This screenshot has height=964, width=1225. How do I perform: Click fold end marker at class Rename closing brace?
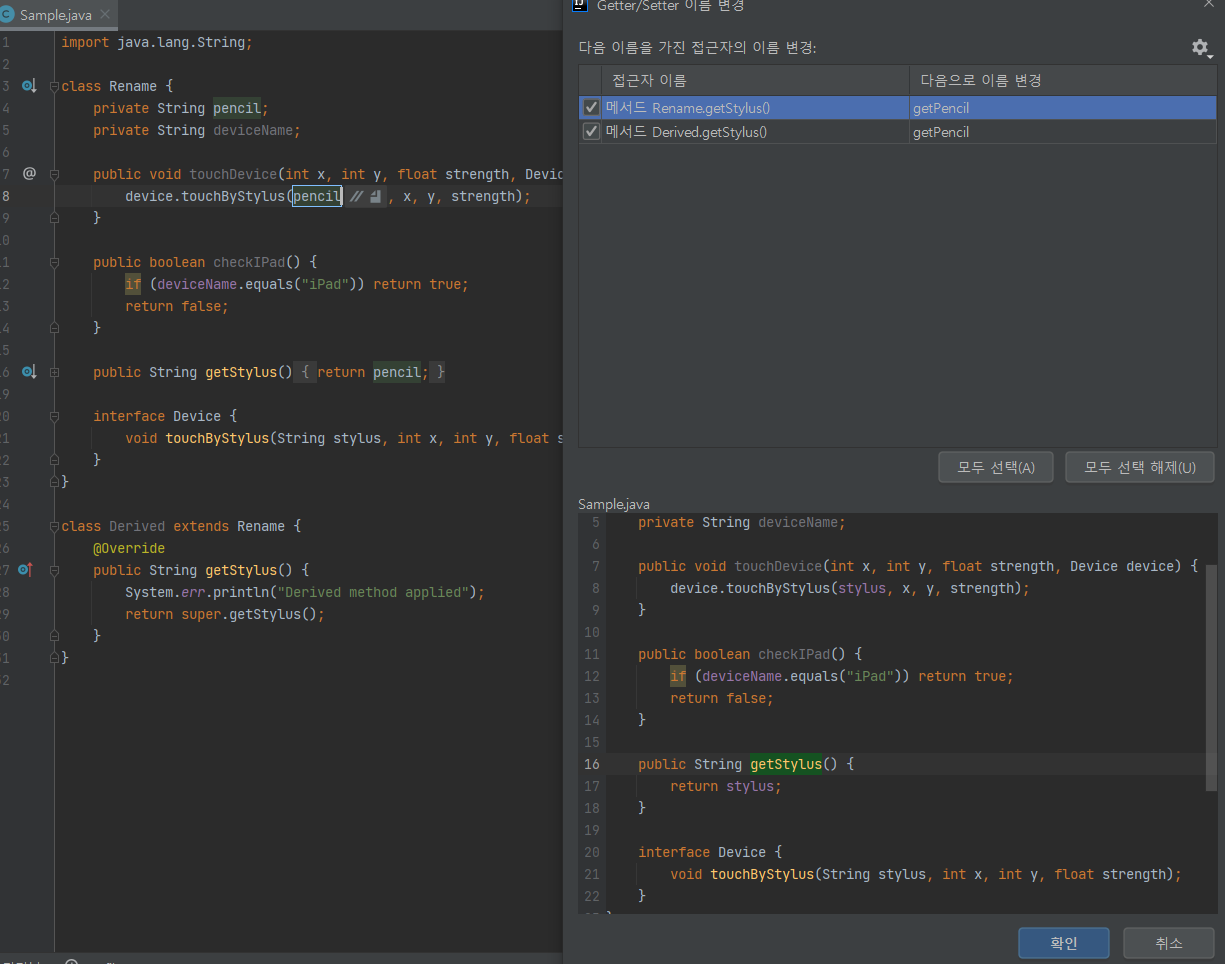tap(55, 482)
